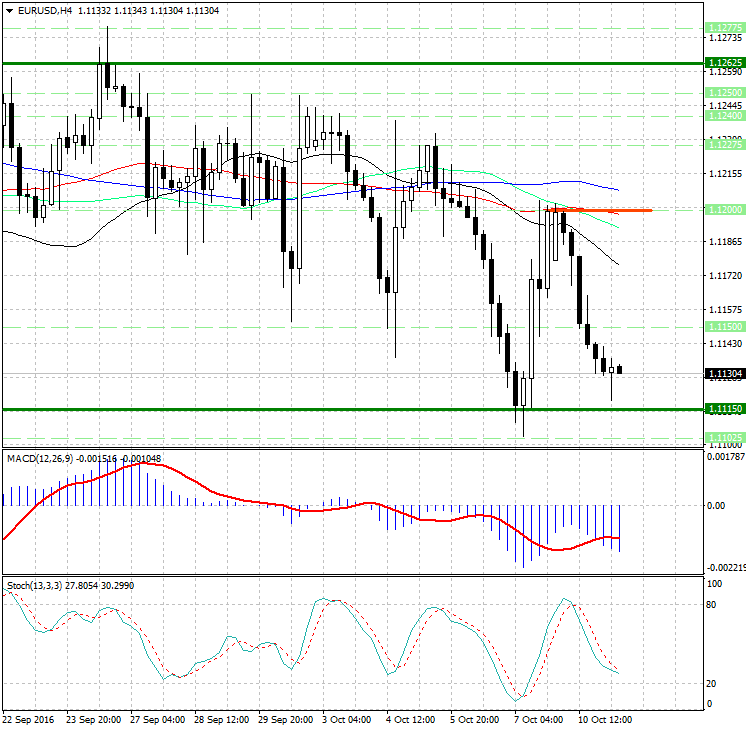This screenshot has width=746, height=731.
Task: Click the 22 Sep 2016 date label
Action: 30,719
